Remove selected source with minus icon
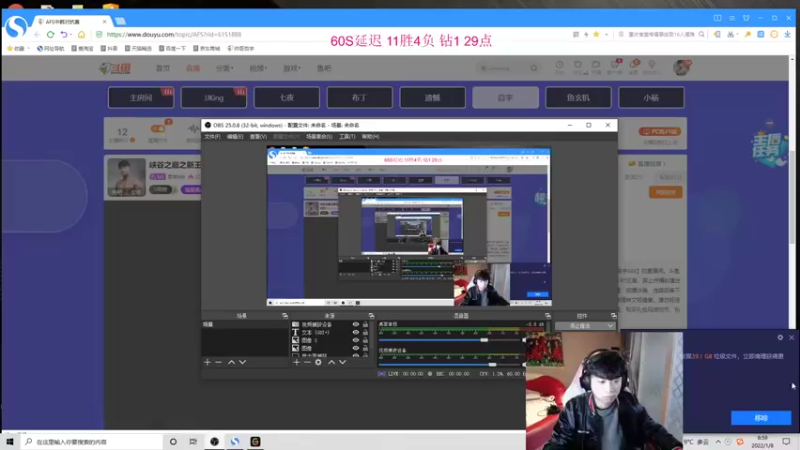 [307, 362]
